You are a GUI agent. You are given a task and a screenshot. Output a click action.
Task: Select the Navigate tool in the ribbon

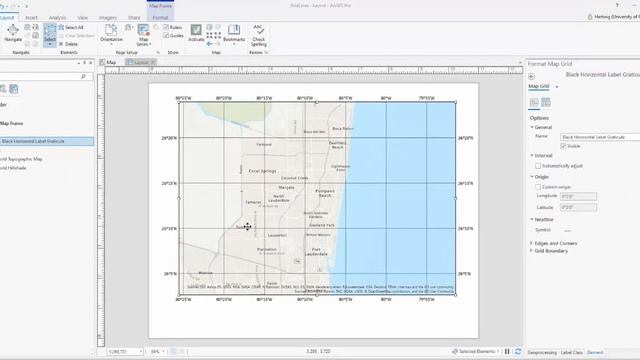(13, 33)
